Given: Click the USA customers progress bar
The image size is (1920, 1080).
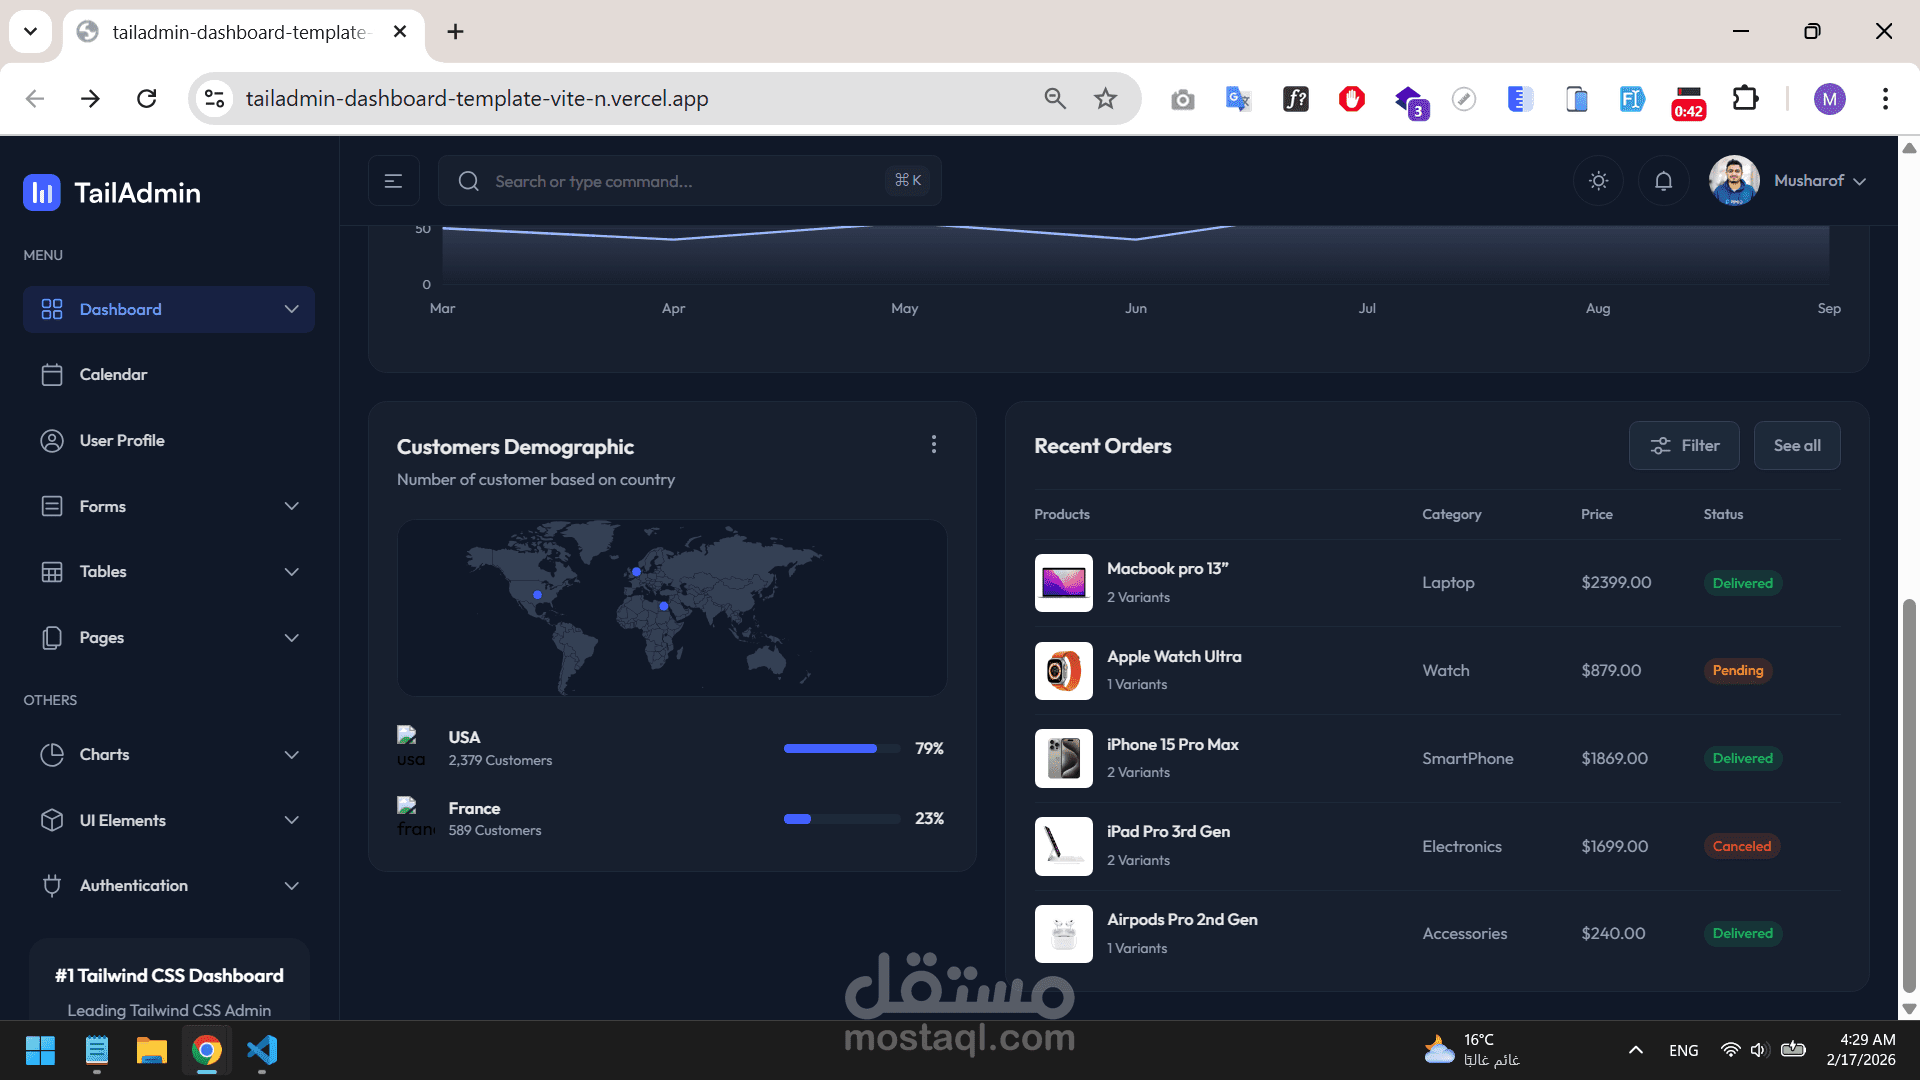Looking at the screenshot, I should 841,748.
